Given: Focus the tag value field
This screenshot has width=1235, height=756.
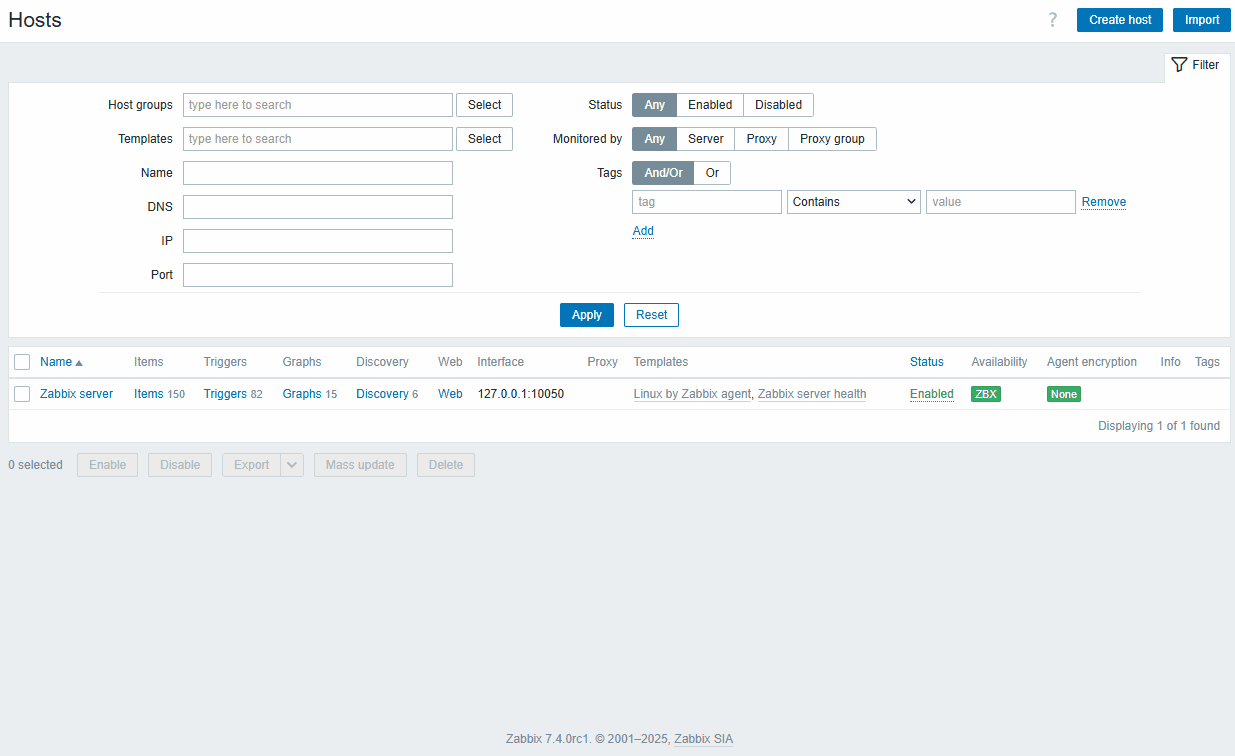Looking at the screenshot, I should tap(1001, 202).
